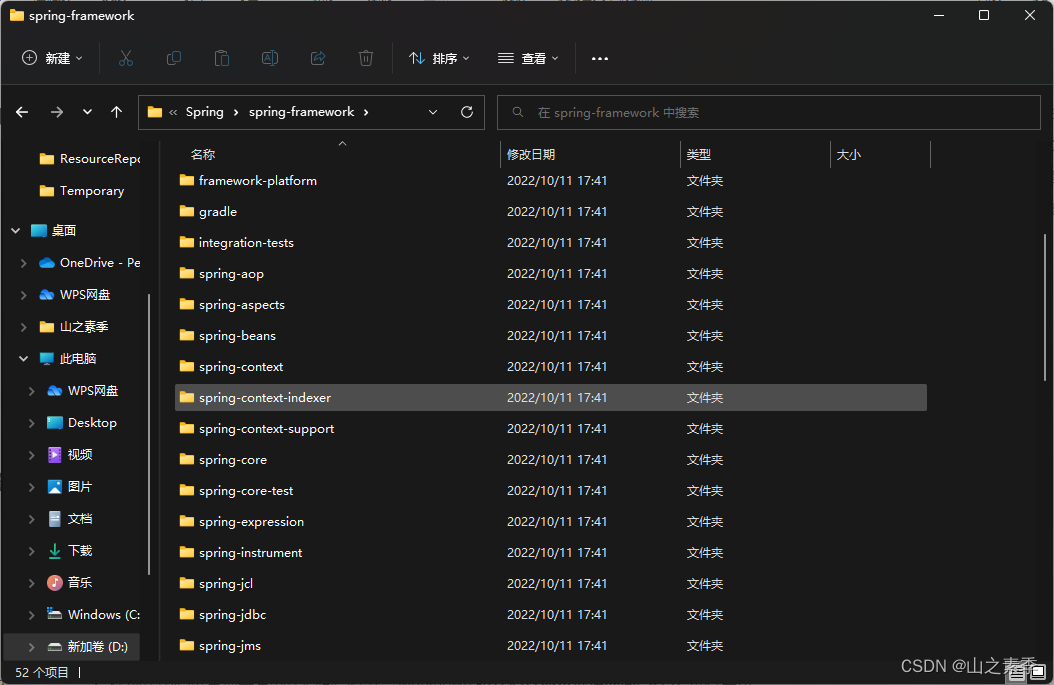The width and height of the screenshot is (1054, 685).
Task: Click the search spring-framework field
Action: (768, 112)
